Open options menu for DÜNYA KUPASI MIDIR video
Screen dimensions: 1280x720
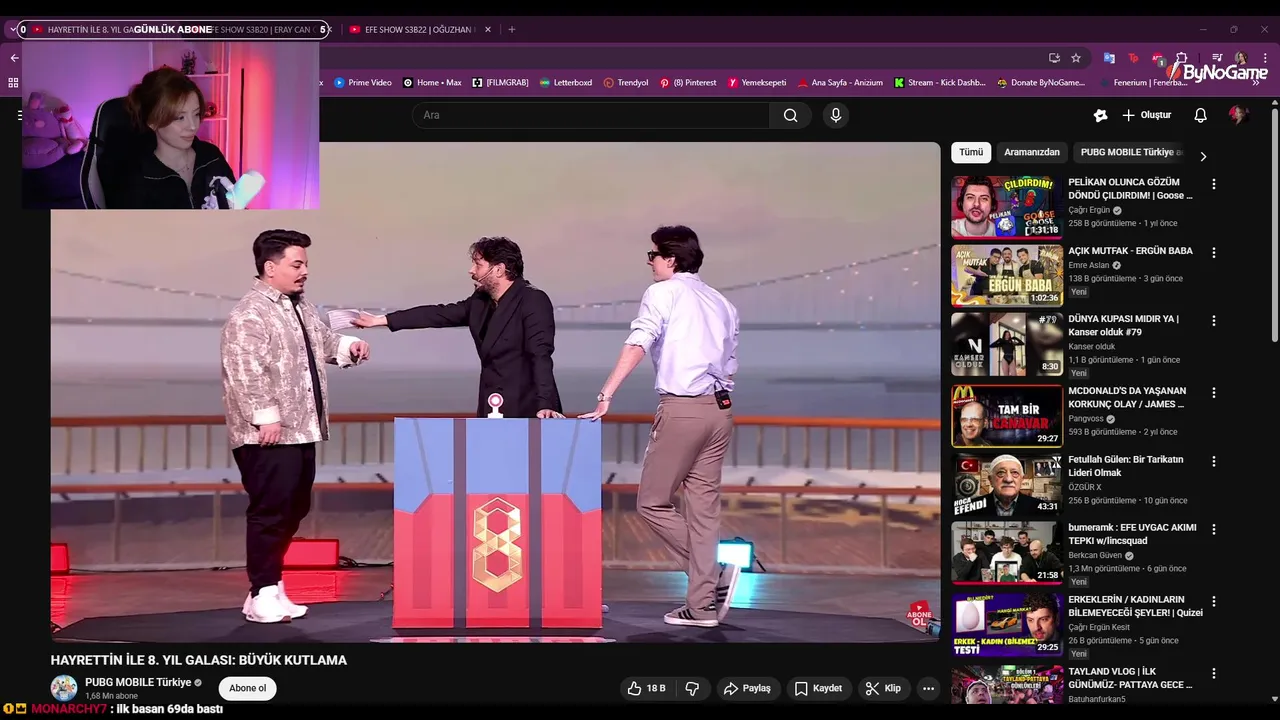point(1214,321)
